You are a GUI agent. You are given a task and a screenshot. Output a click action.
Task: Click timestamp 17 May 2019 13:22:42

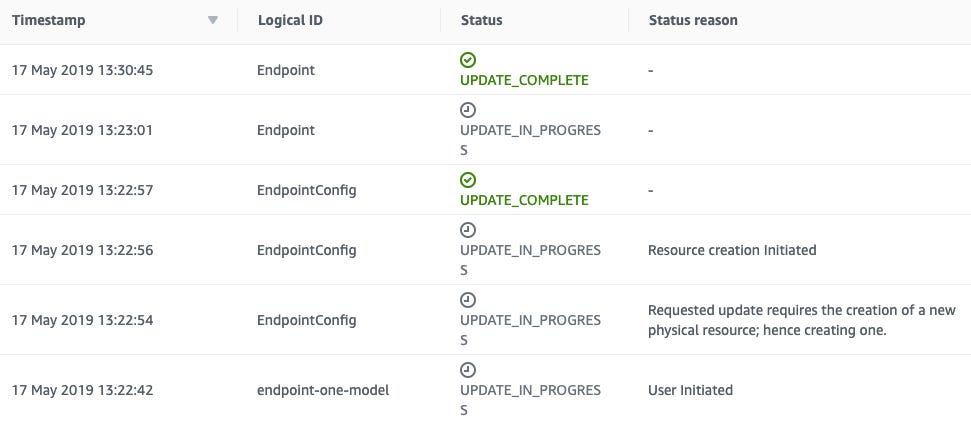82,390
